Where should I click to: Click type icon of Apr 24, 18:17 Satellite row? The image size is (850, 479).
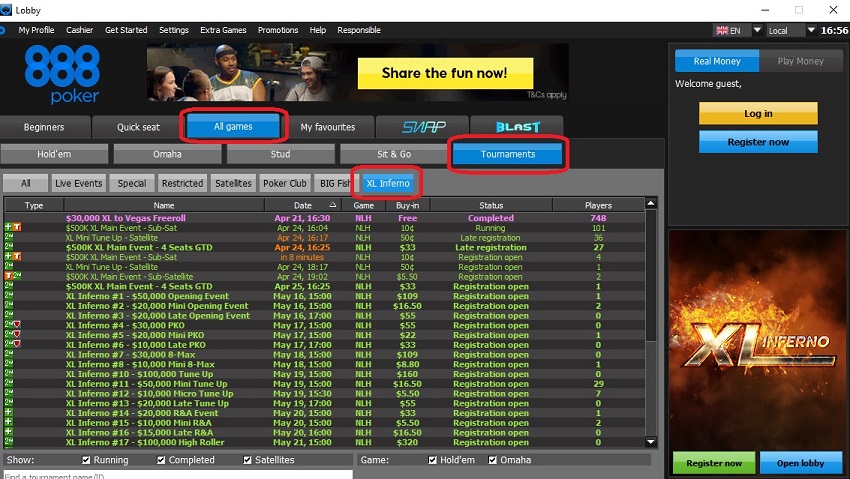tap(9, 267)
